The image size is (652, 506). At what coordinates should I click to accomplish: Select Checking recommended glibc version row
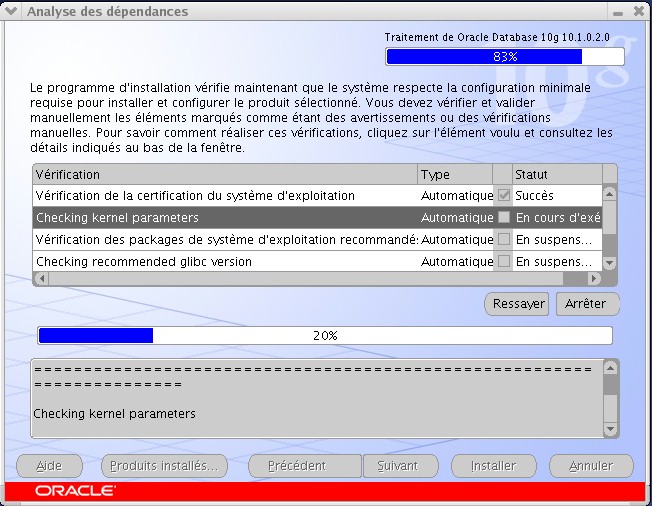pyautogui.click(x=317, y=262)
